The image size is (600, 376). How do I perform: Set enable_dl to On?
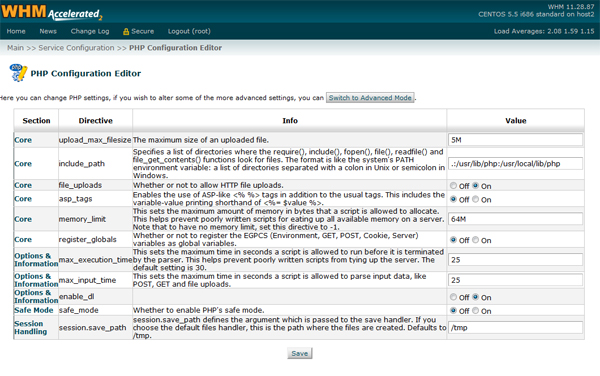[x=475, y=297]
